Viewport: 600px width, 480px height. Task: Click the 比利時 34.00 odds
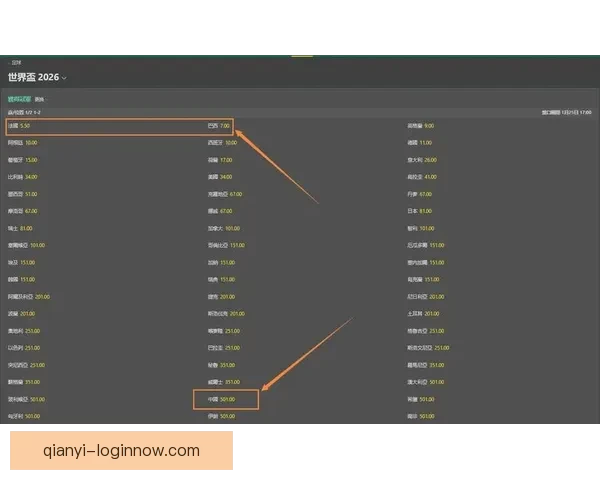point(23,177)
